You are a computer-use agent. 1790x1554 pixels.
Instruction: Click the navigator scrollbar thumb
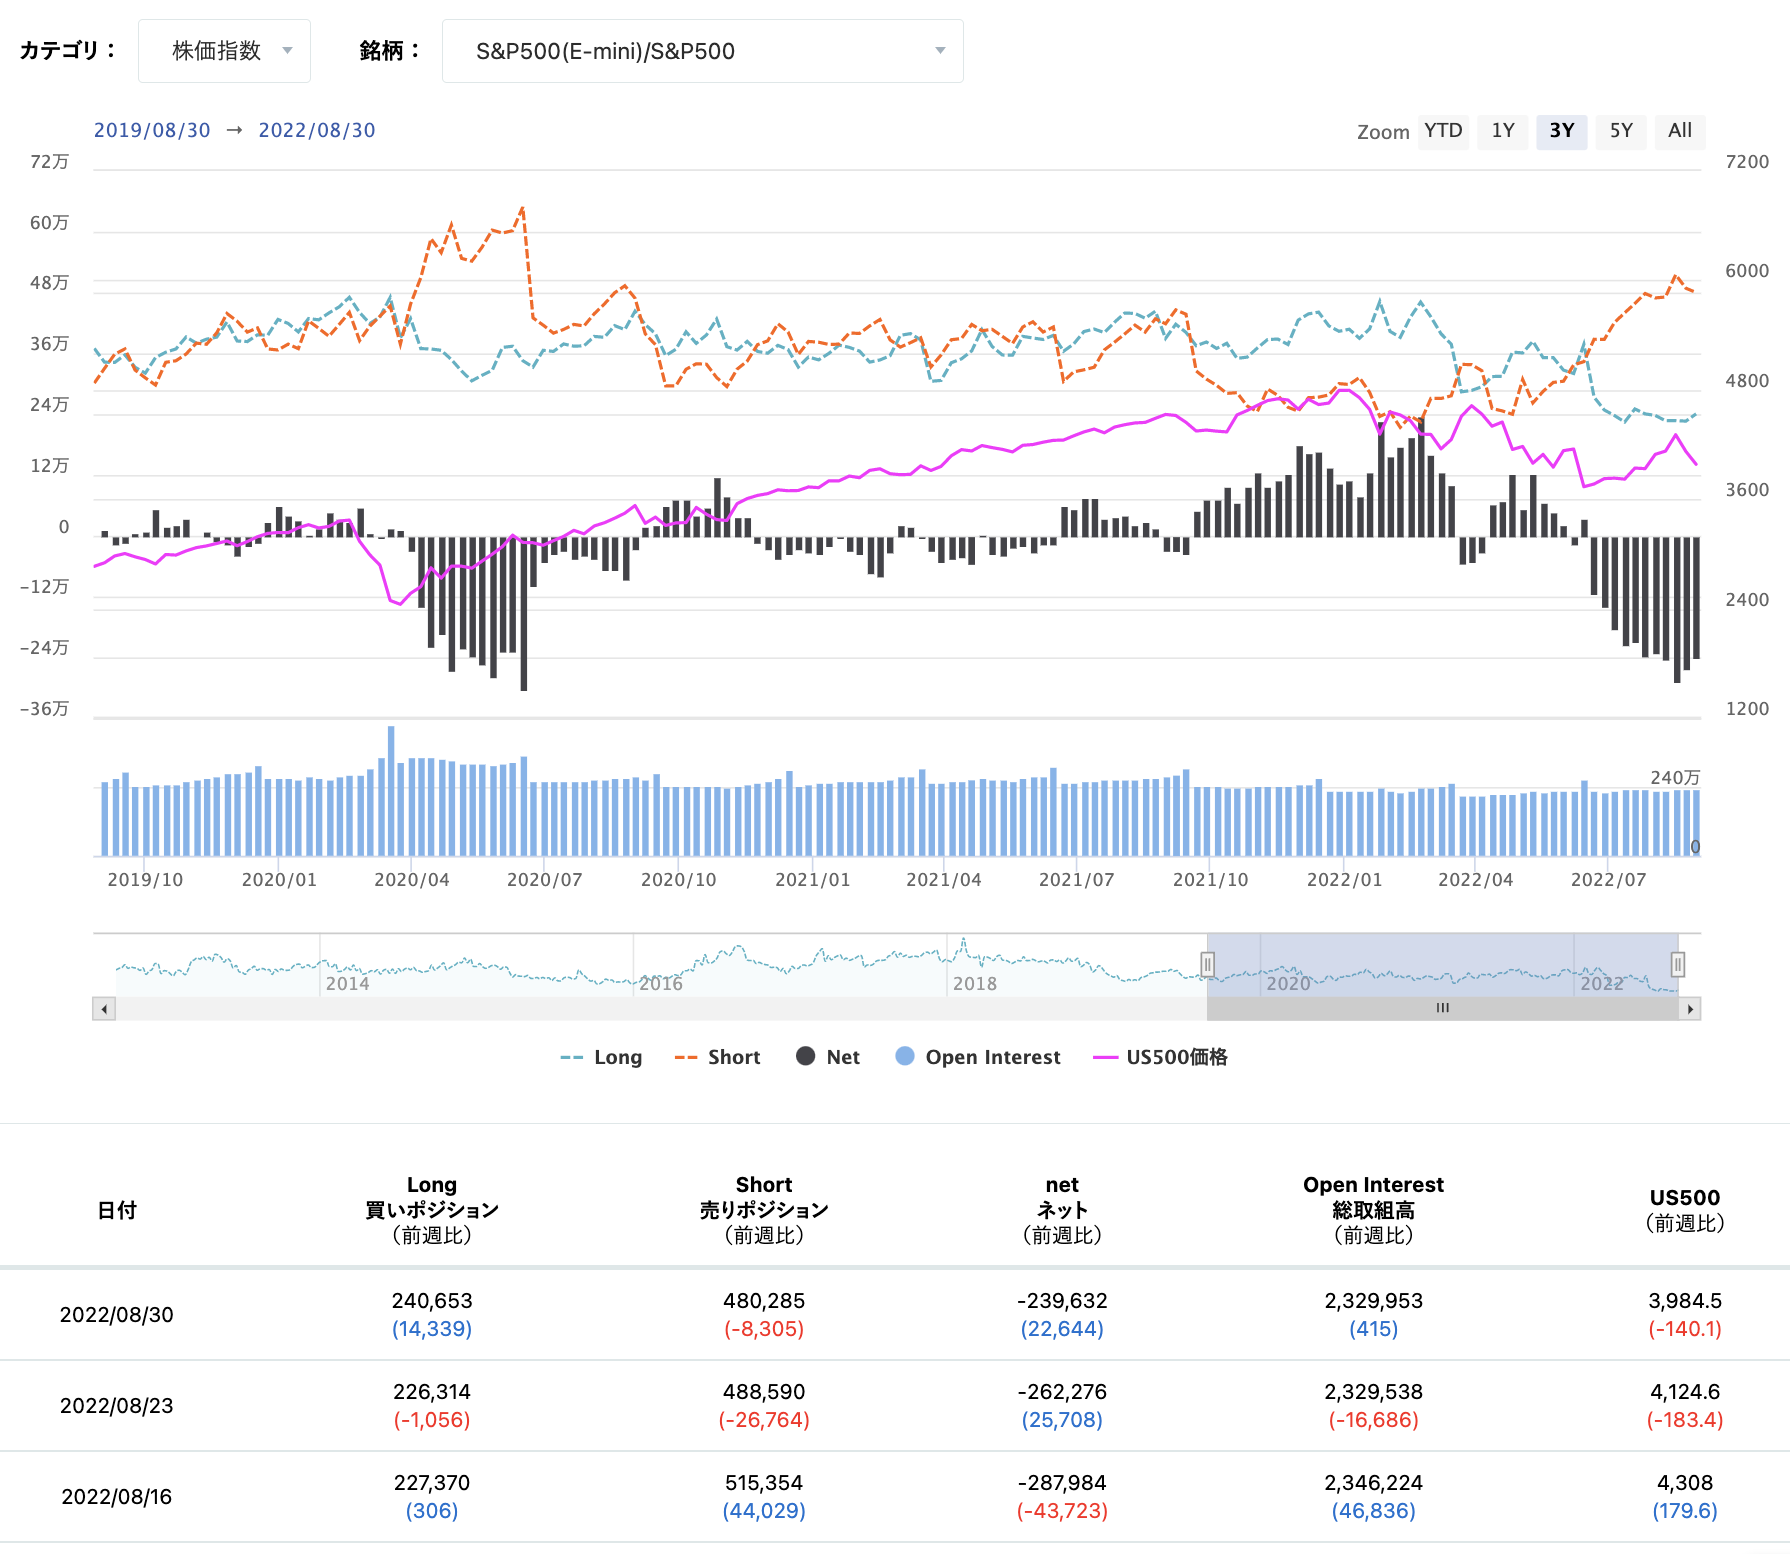1443,1009
